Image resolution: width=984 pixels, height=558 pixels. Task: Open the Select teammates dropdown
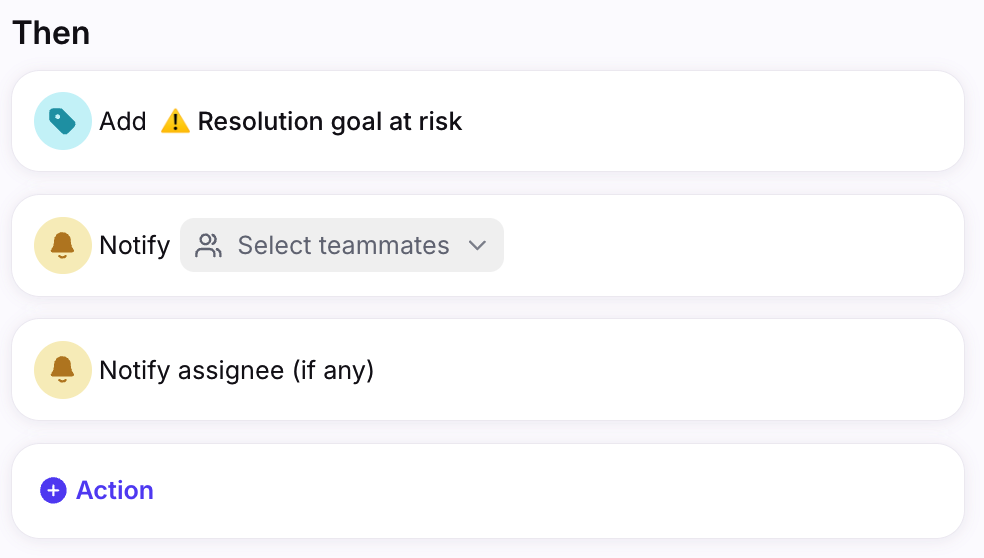point(342,245)
